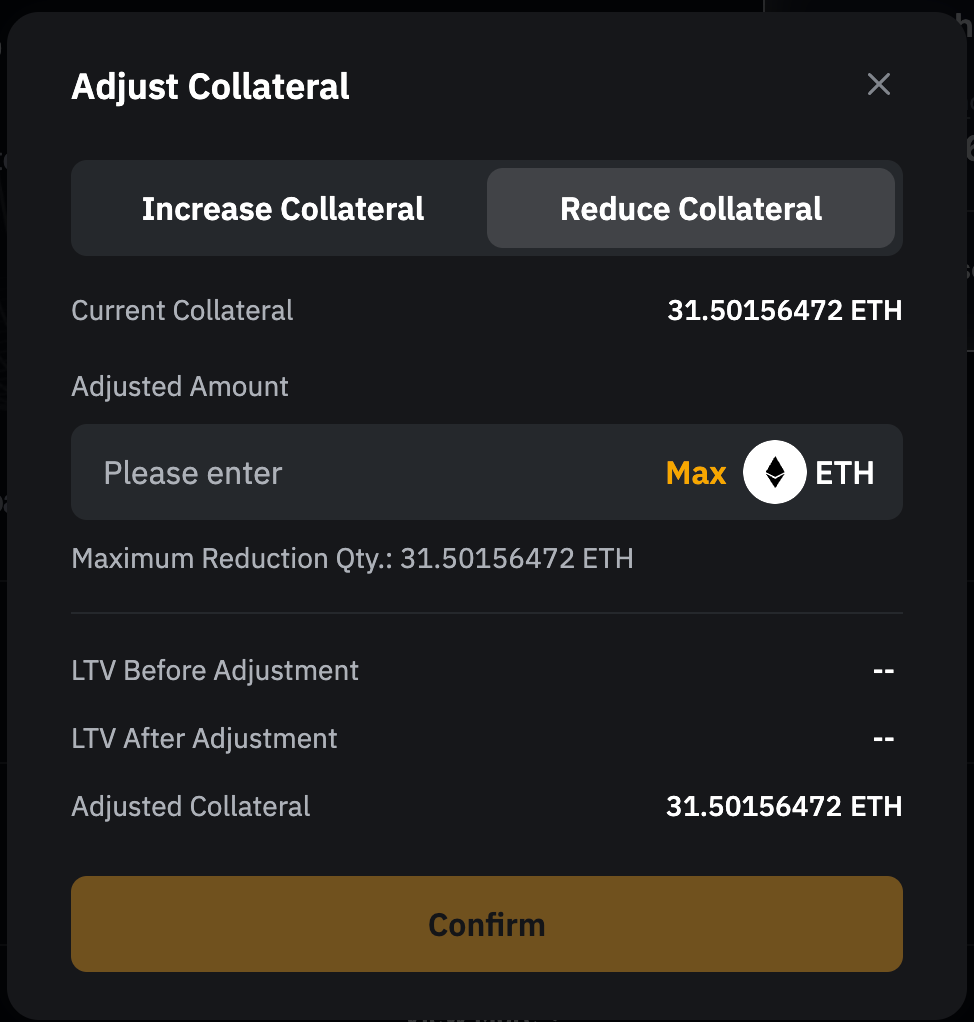
Task: Click the Adjusted Collateral label
Action: pyautogui.click(x=191, y=807)
